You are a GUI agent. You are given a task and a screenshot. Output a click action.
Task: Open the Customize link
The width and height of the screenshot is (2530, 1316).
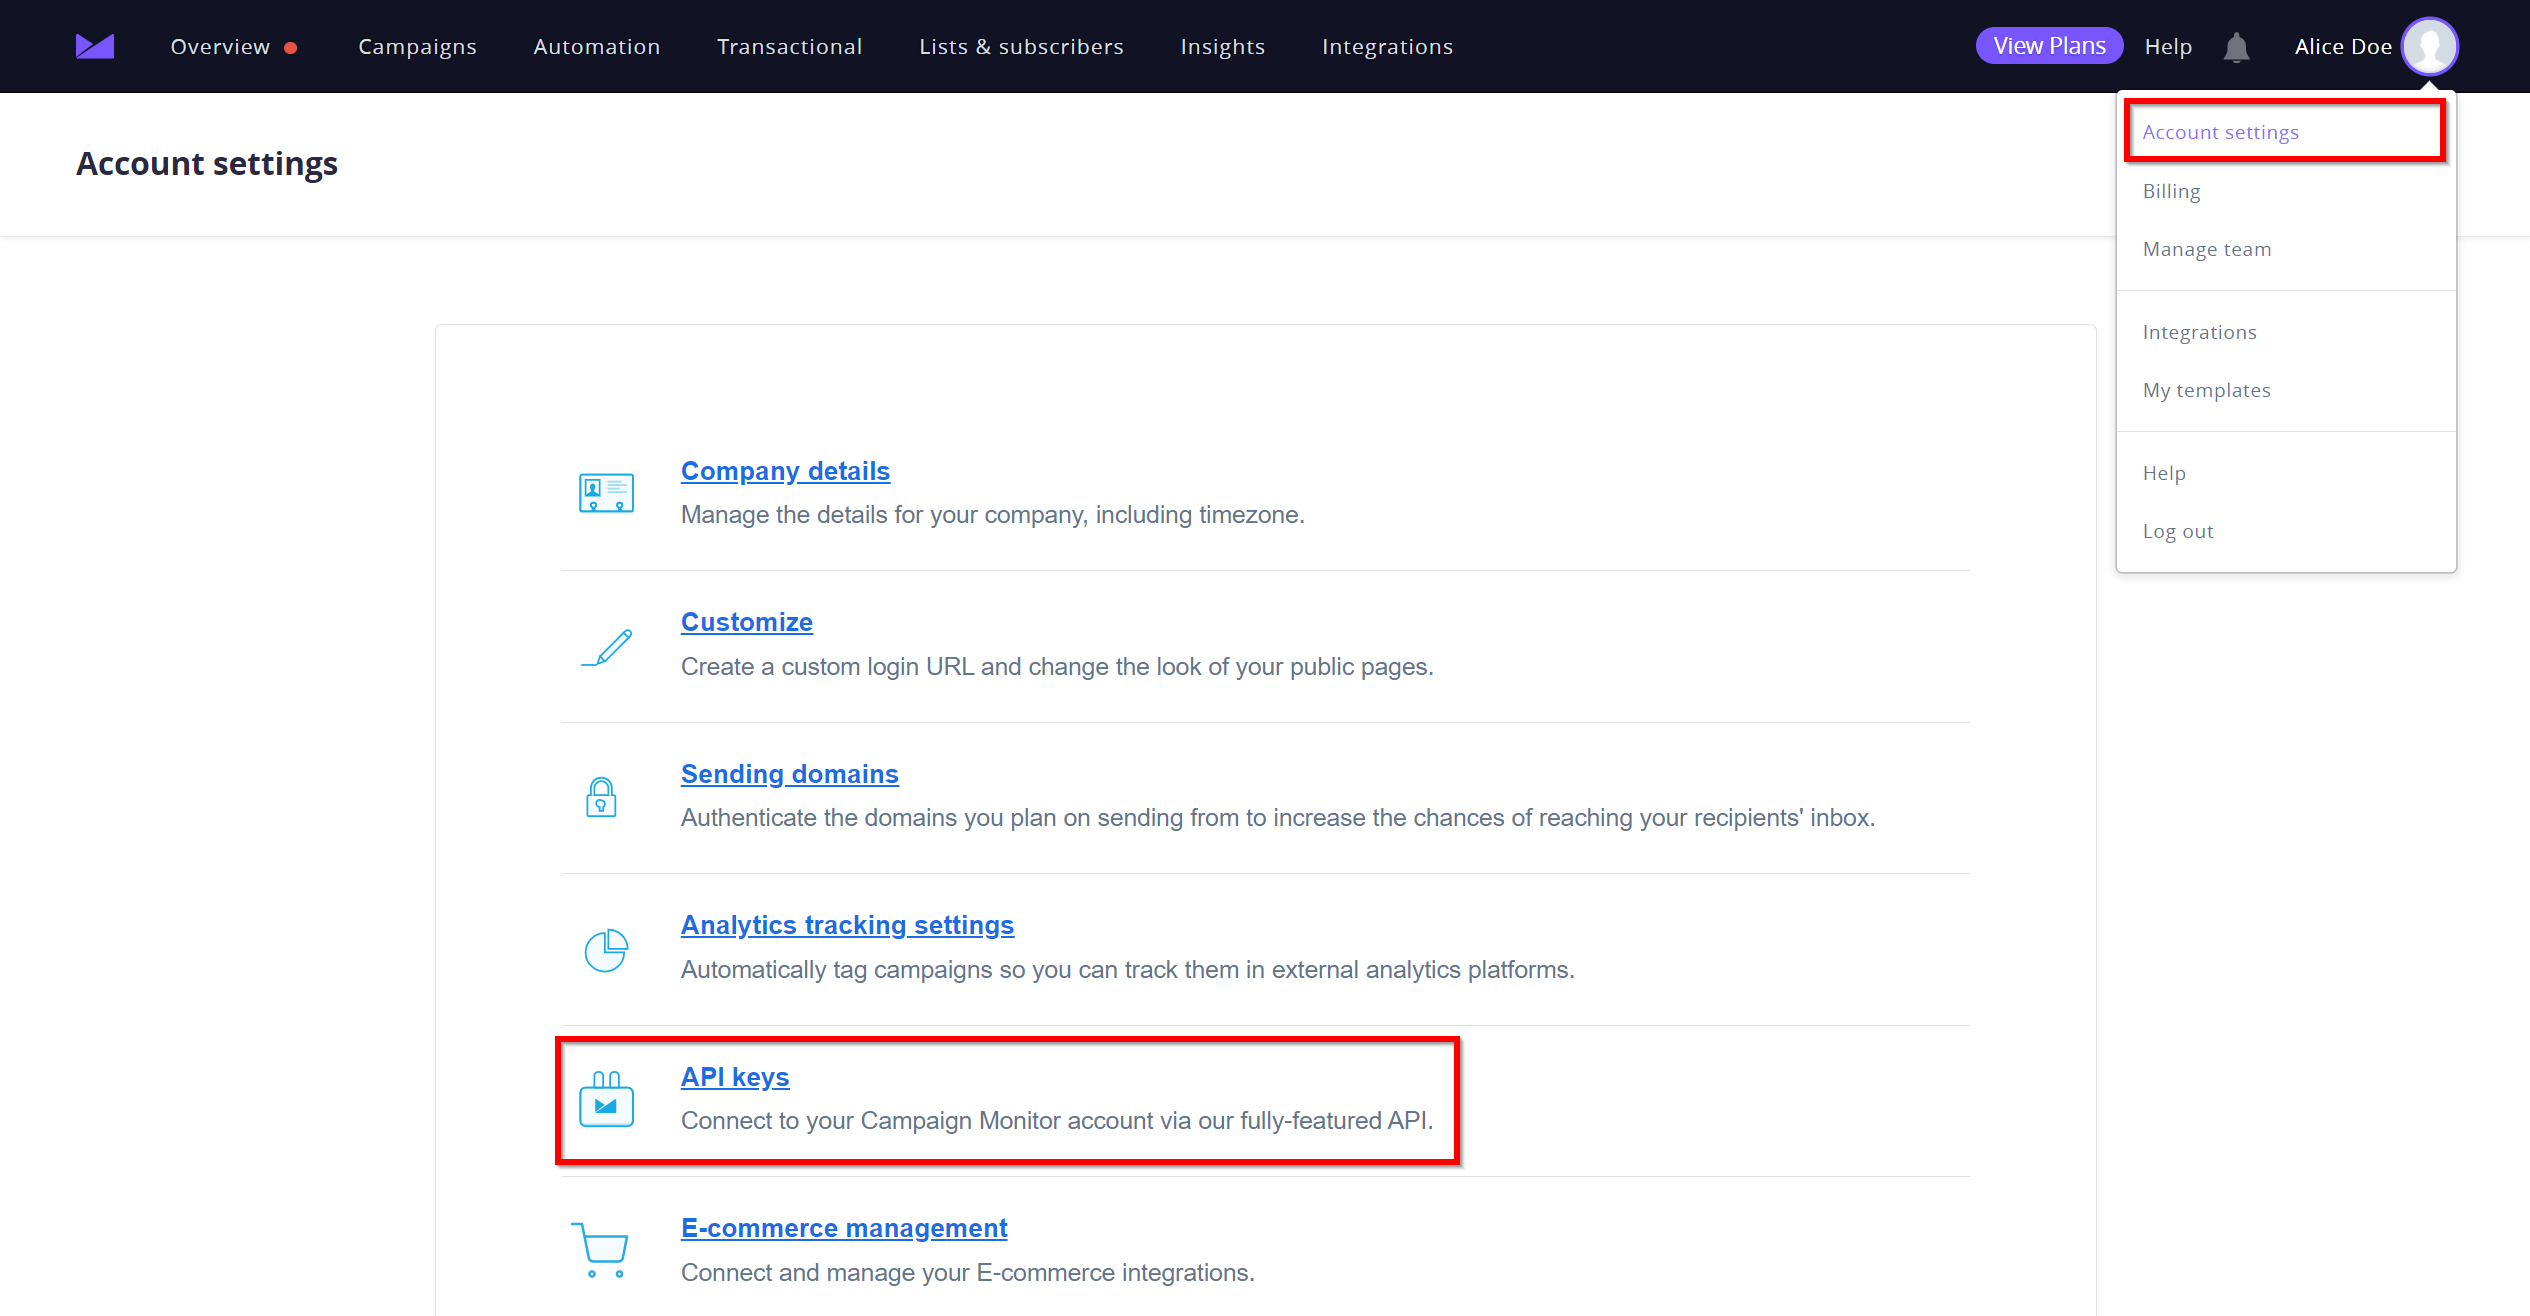(747, 622)
